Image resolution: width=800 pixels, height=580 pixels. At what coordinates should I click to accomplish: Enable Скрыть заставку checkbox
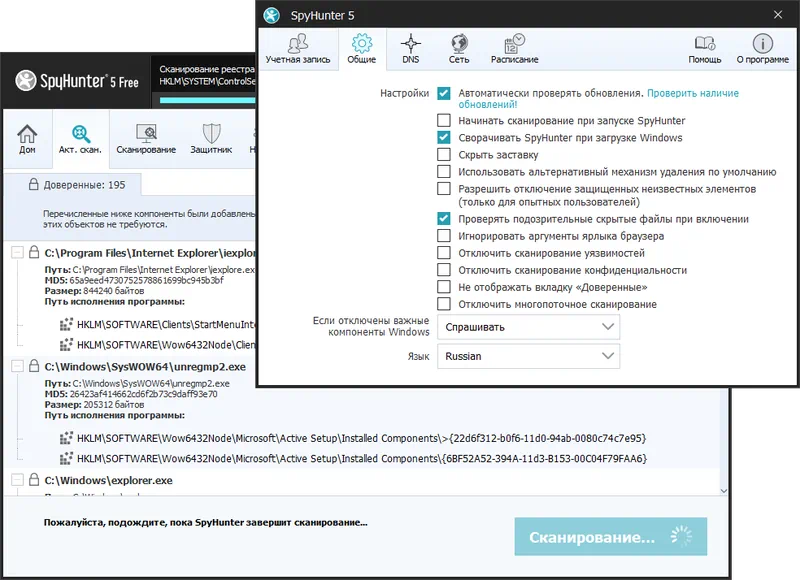[x=444, y=154]
